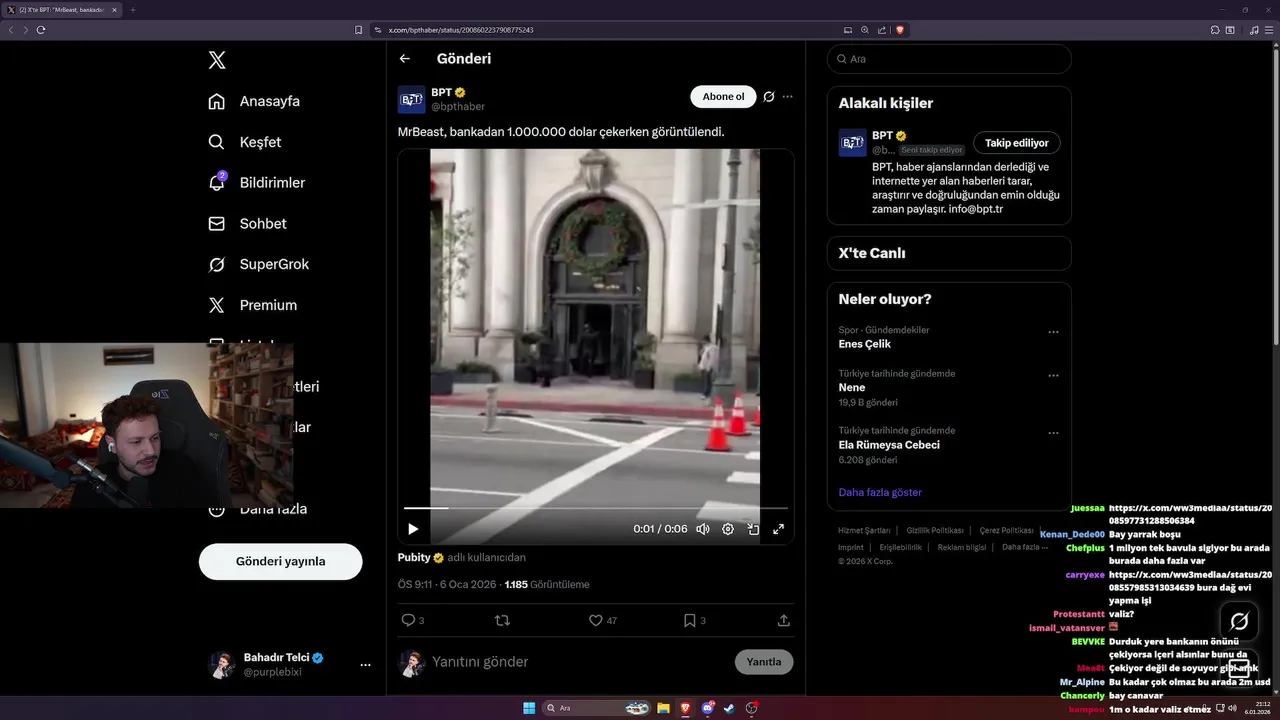Open Hizmet Şartları link
Viewport: 1280px width, 720px height.
(x=864, y=531)
